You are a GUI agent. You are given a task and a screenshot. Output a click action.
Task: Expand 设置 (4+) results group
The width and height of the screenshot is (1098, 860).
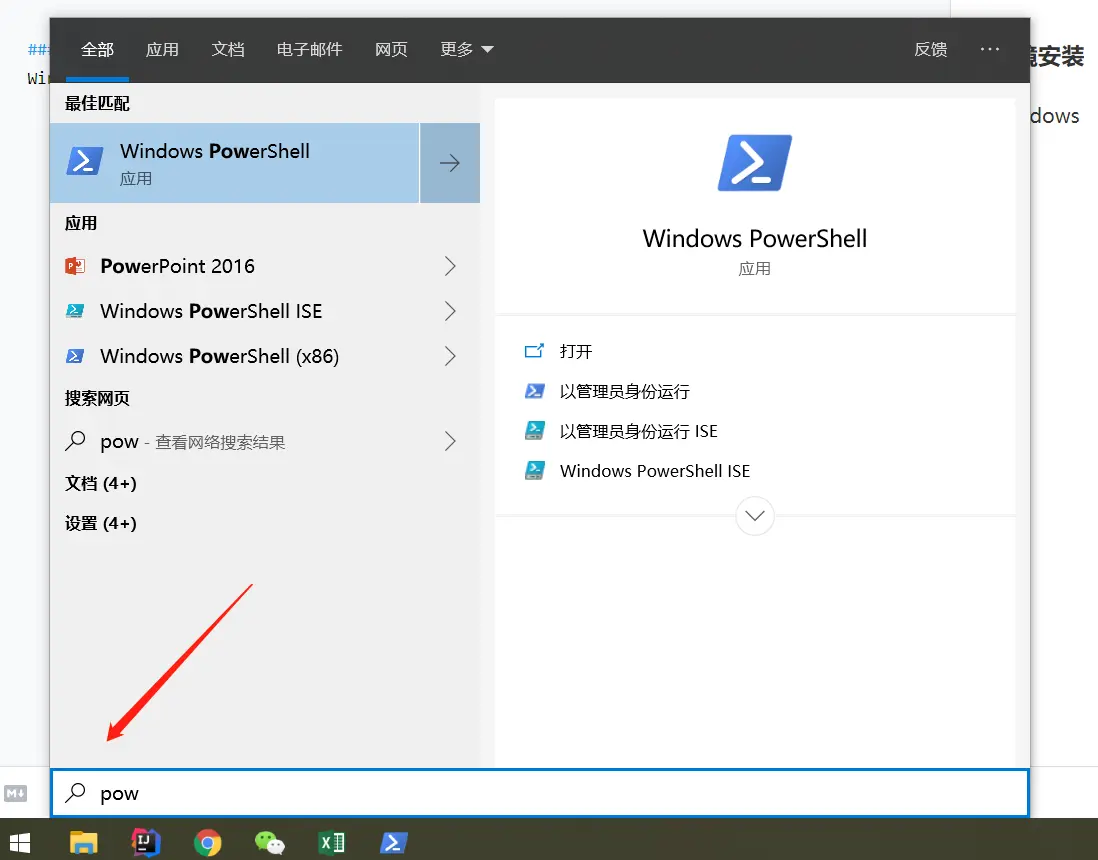point(101,523)
